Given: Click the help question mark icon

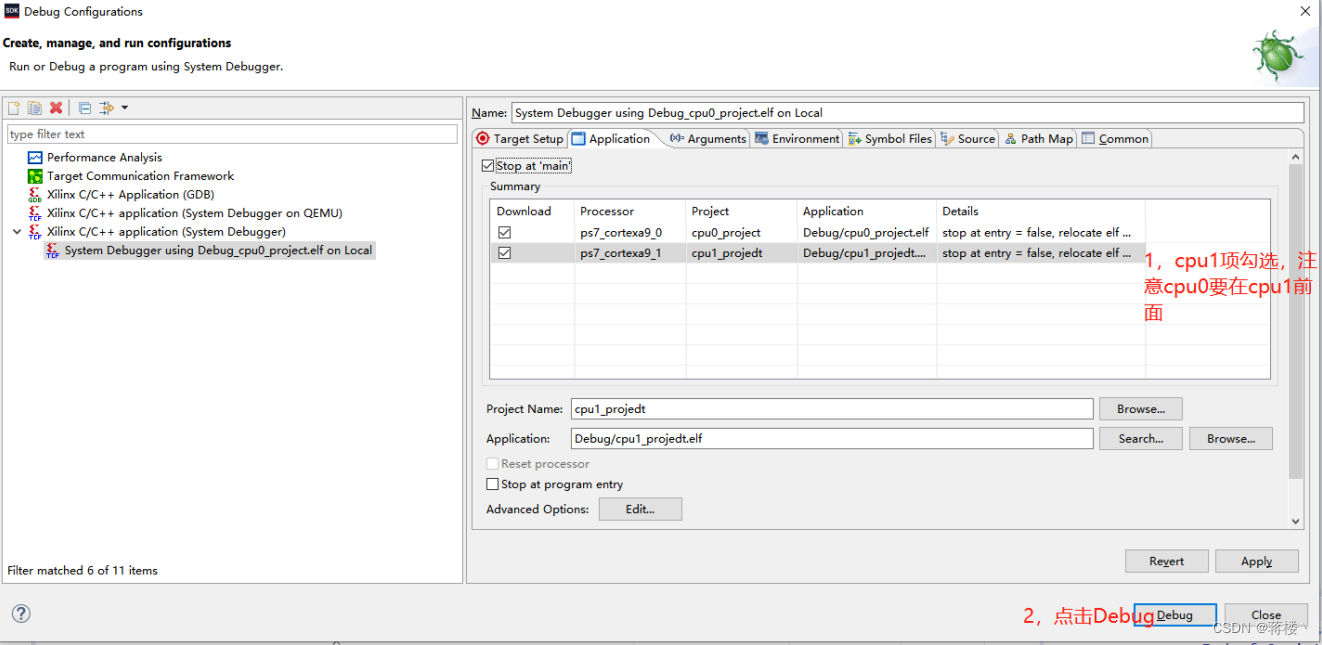Looking at the screenshot, I should [x=21, y=614].
